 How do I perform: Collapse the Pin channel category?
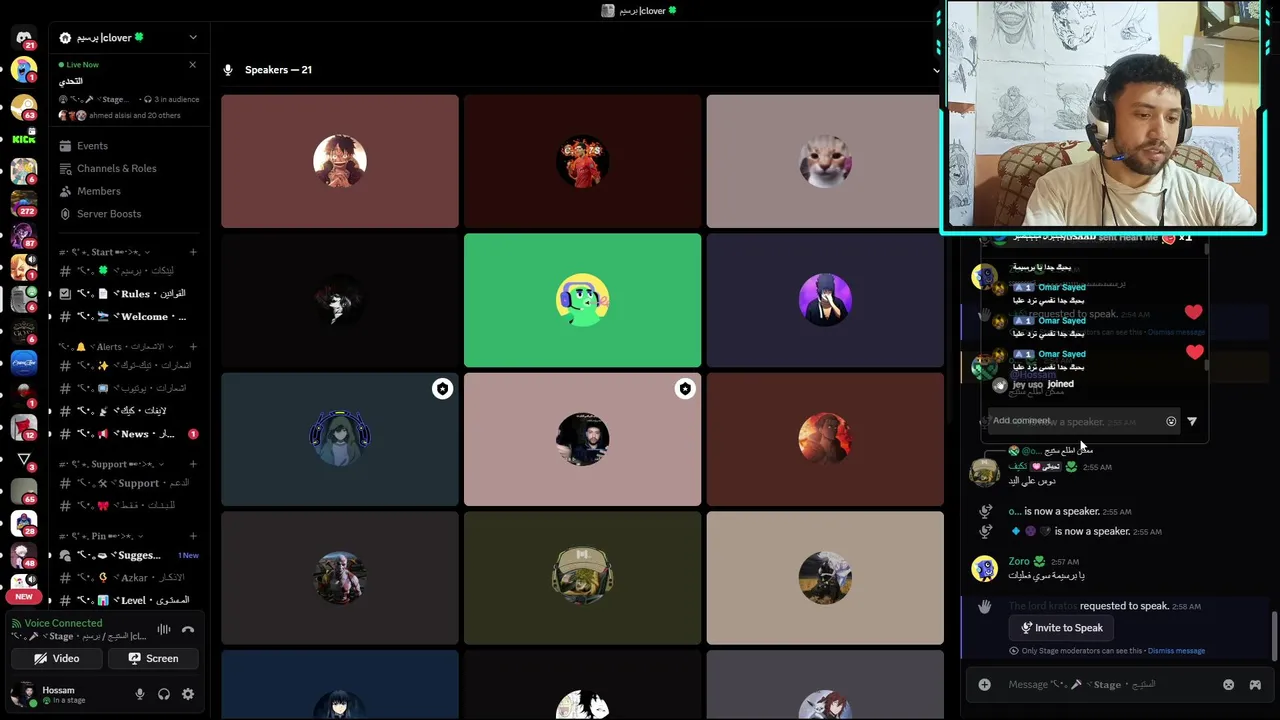click(x=100, y=536)
